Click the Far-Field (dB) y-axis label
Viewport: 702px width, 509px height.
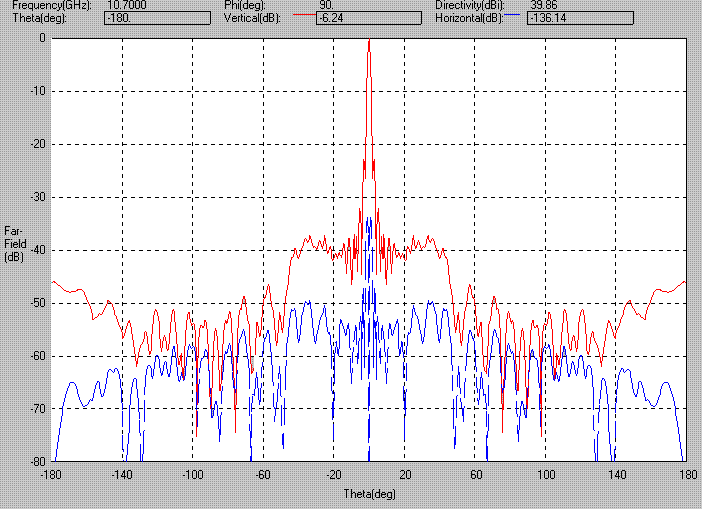coord(14,244)
